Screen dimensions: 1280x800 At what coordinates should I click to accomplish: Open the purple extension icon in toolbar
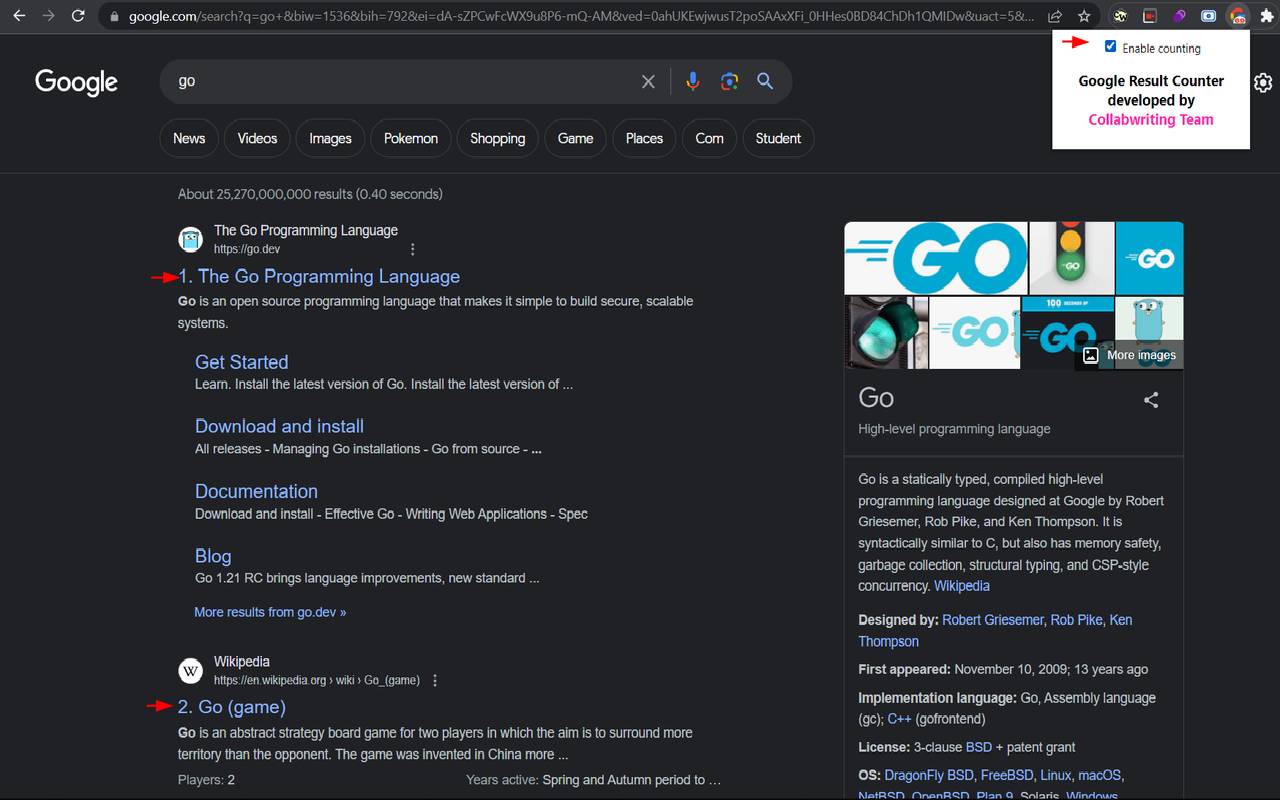coord(1179,16)
